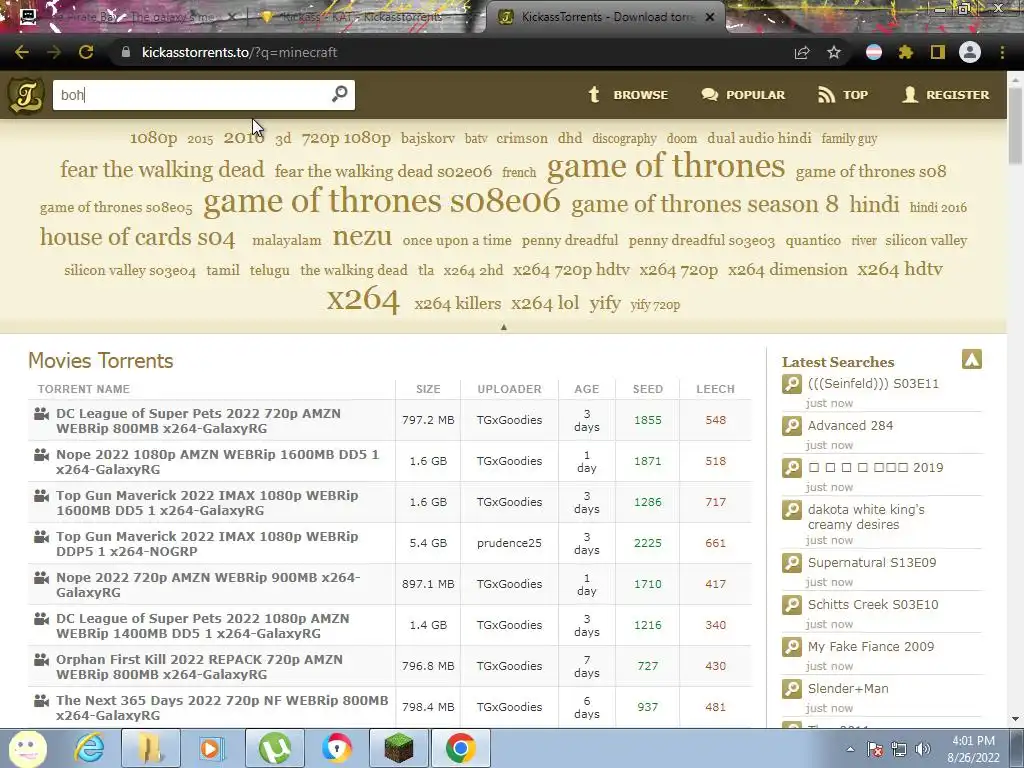Click the Movies Torrents heading
This screenshot has height=768, width=1024.
click(101, 360)
